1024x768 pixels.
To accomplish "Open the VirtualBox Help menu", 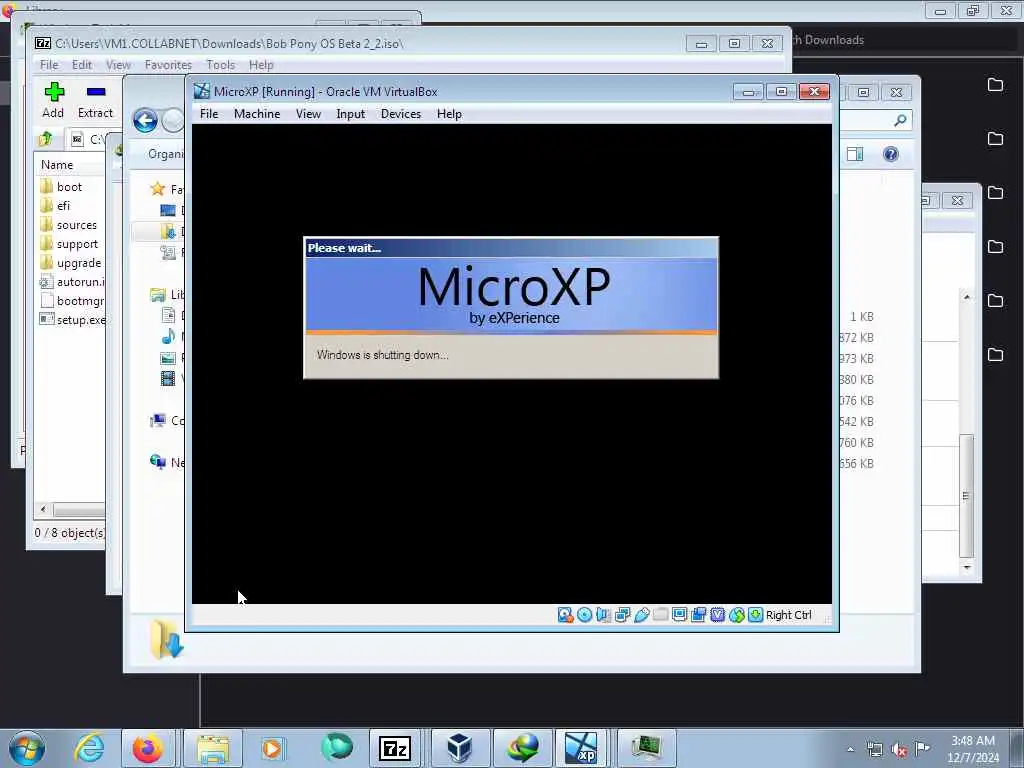I will (449, 114).
